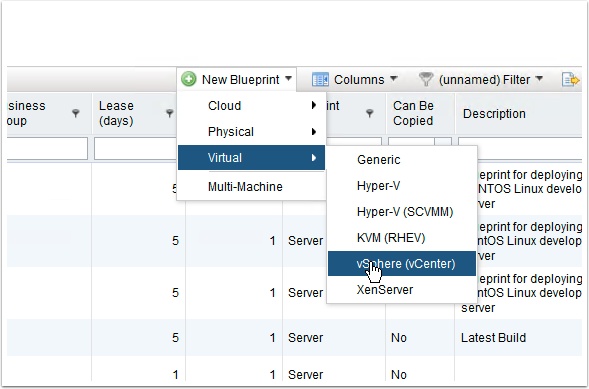Click the green plus New Blueprint icon
Viewport: 589px width, 389px height.
click(x=189, y=79)
